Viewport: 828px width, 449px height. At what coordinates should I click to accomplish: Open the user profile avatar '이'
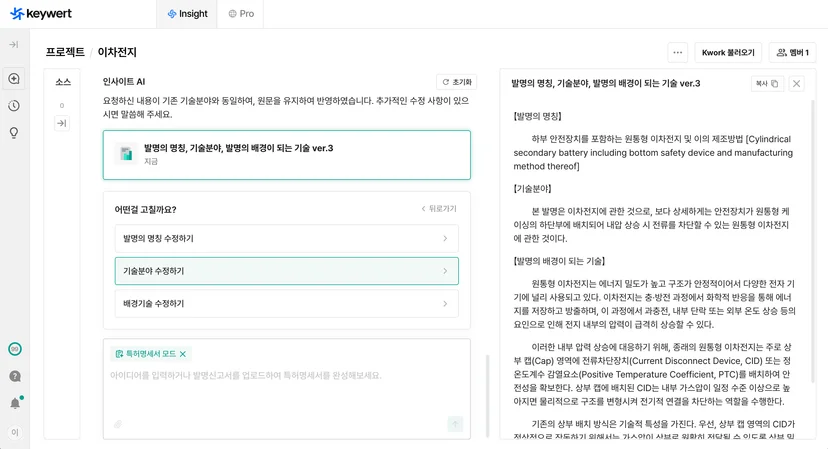[15, 432]
